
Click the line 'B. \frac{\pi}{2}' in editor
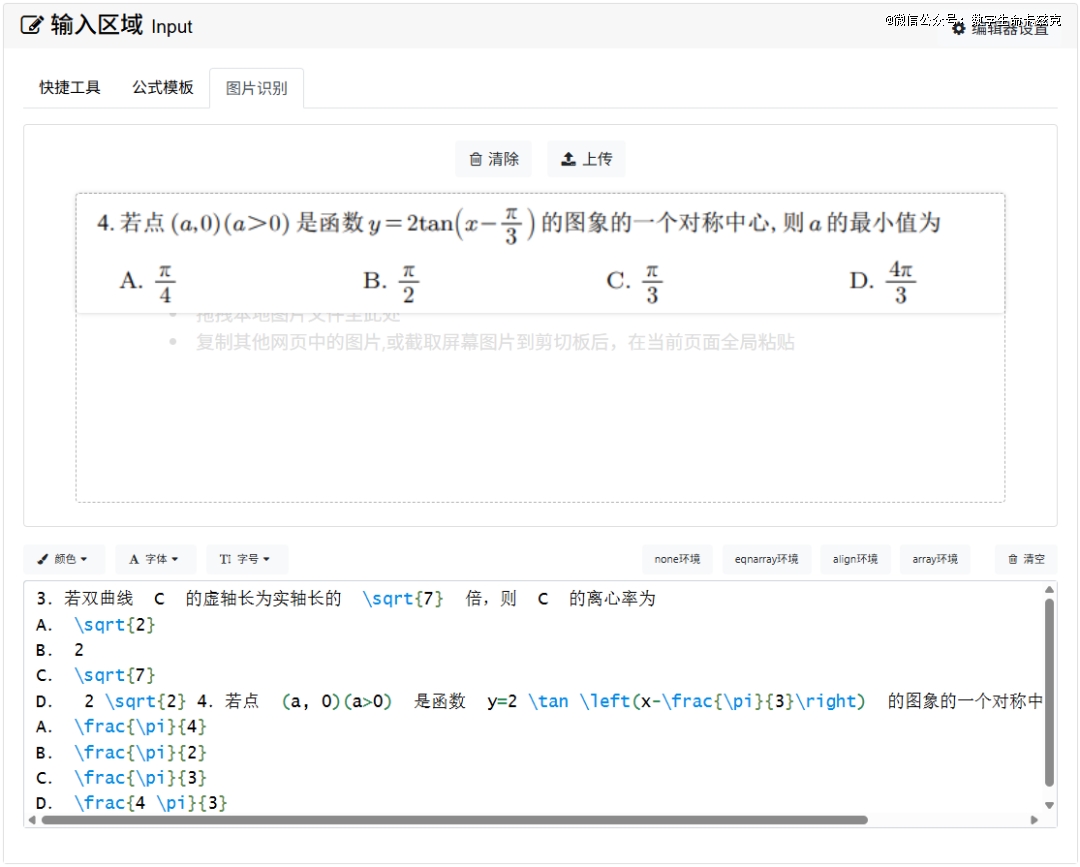(121, 752)
